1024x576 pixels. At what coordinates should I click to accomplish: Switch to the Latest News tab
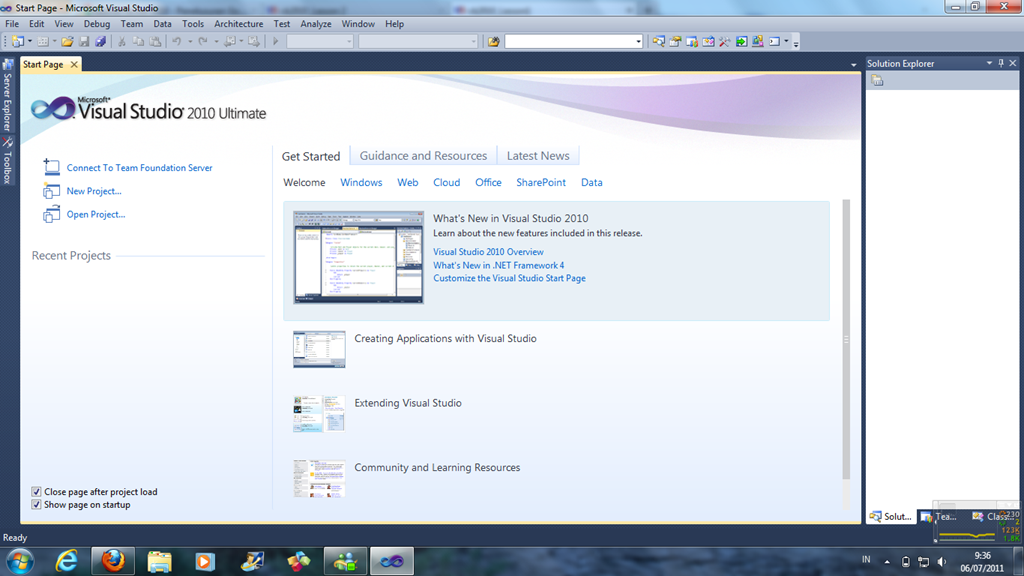(538, 156)
